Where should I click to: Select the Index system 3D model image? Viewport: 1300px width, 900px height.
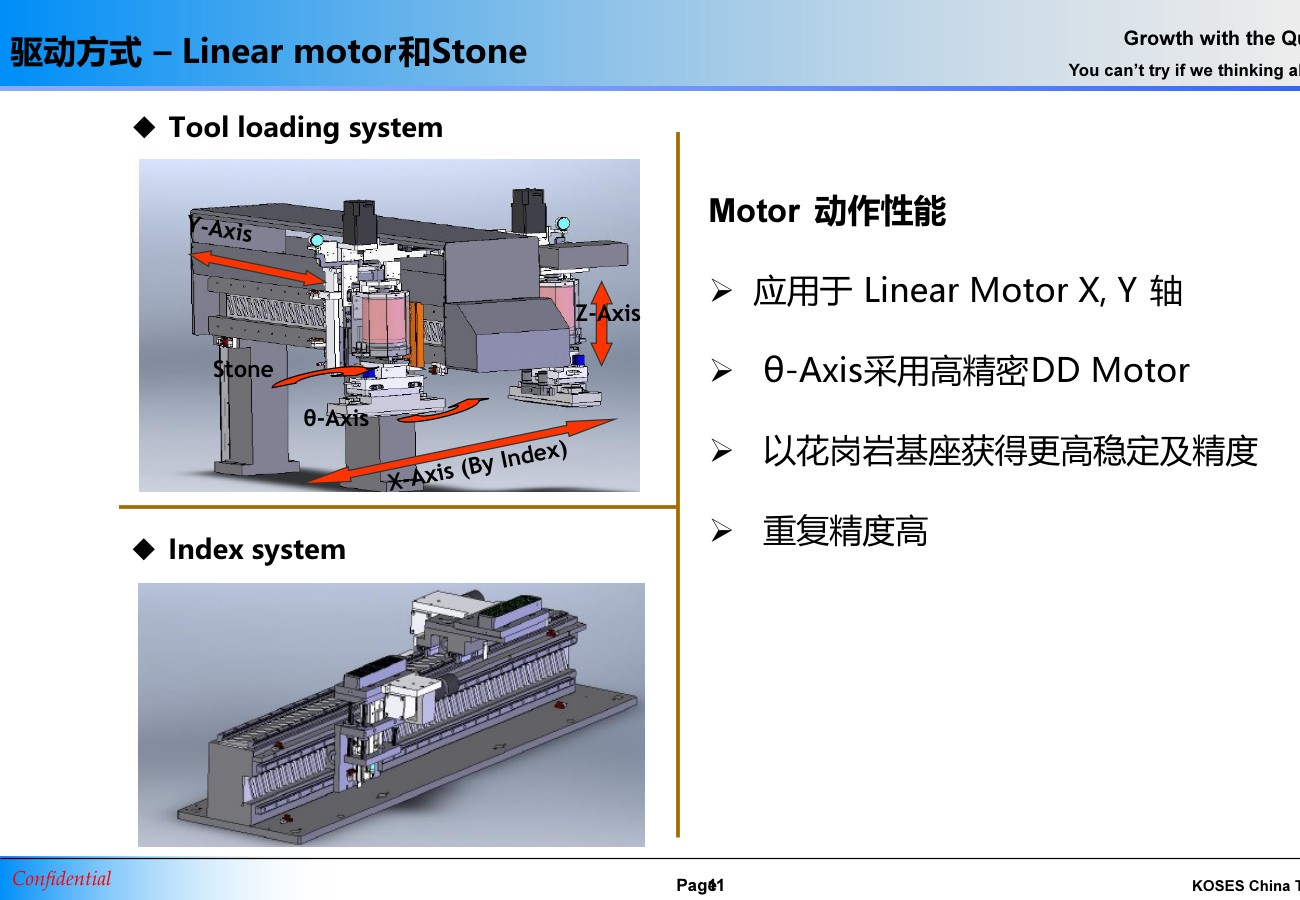[x=391, y=714]
